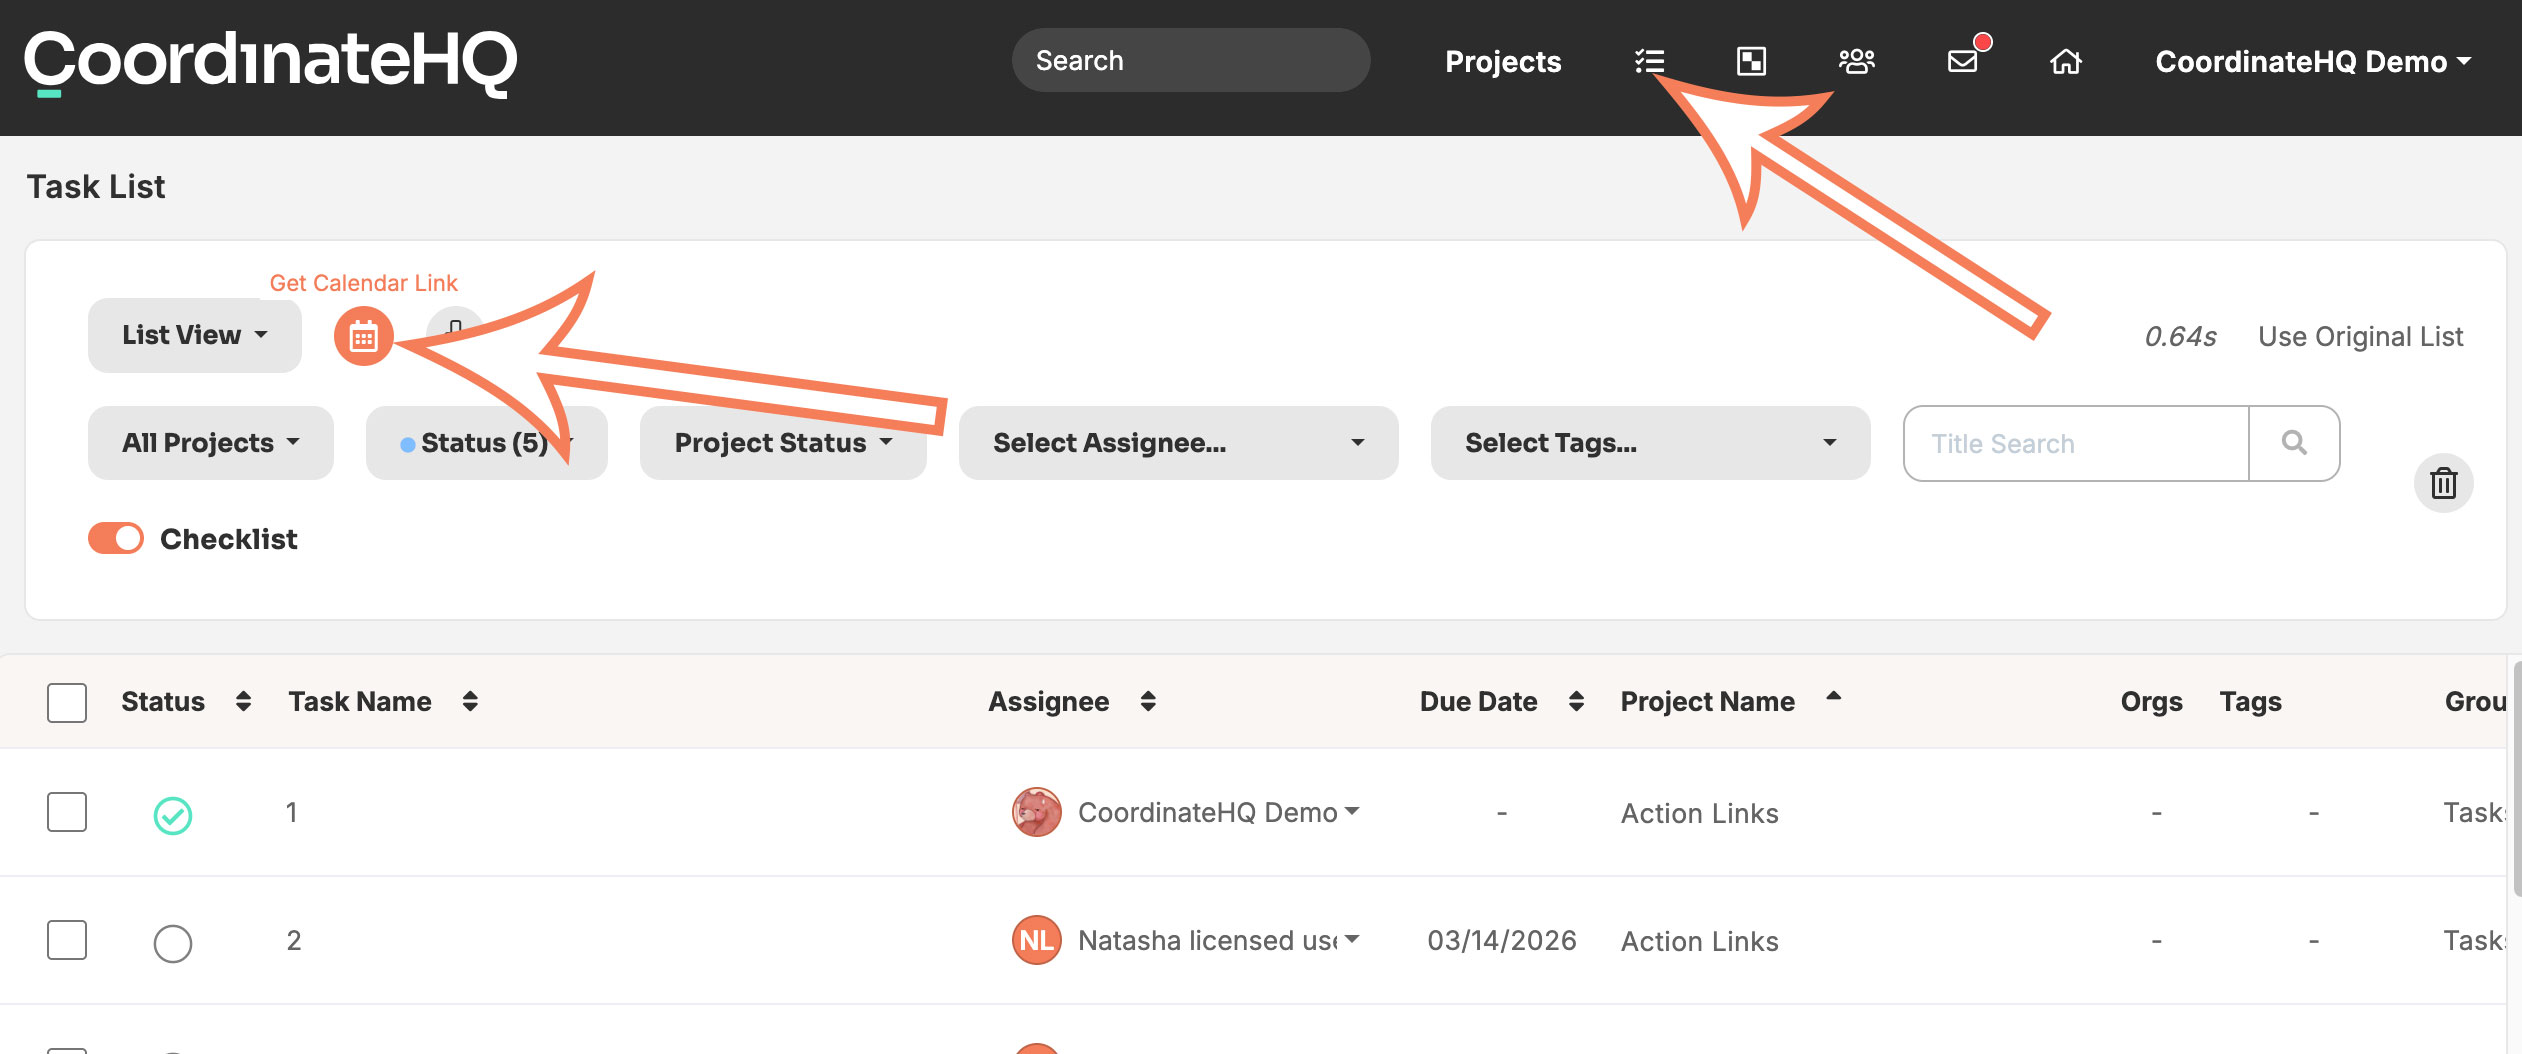Image resolution: width=2522 pixels, height=1054 pixels.
Task: Open Action Links project in task 1 row
Action: point(1699,813)
